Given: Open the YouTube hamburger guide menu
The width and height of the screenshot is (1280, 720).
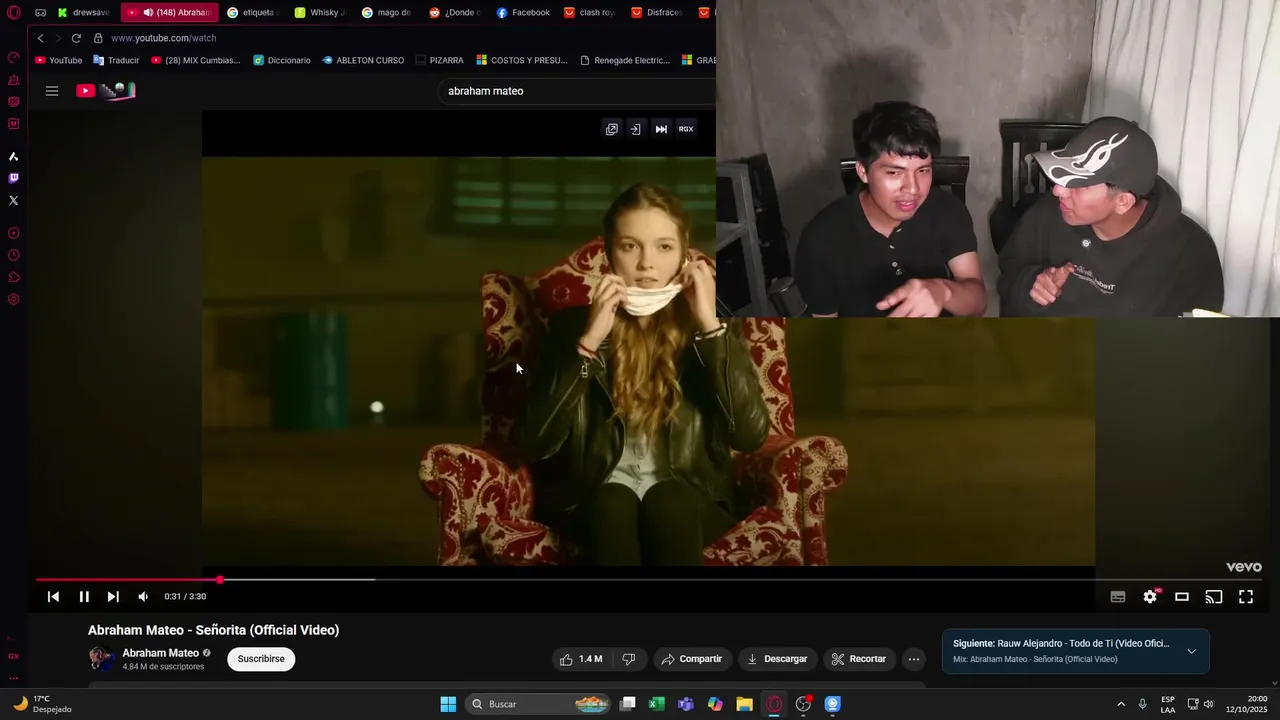Looking at the screenshot, I should [x=52, y=91].
